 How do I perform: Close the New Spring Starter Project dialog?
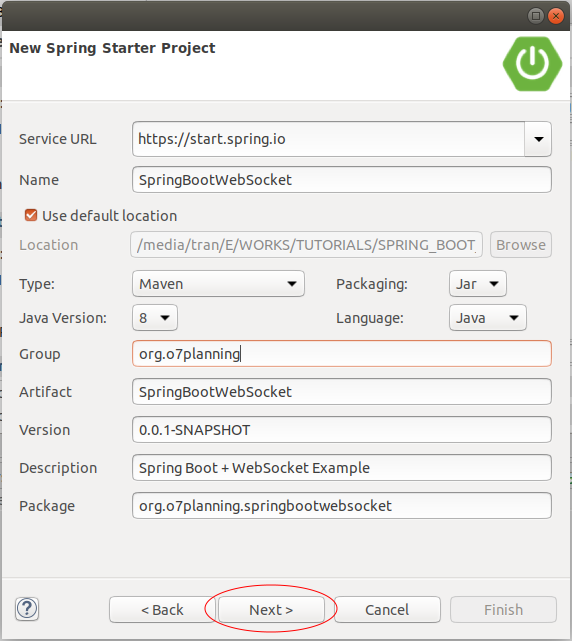coord(556,16)
